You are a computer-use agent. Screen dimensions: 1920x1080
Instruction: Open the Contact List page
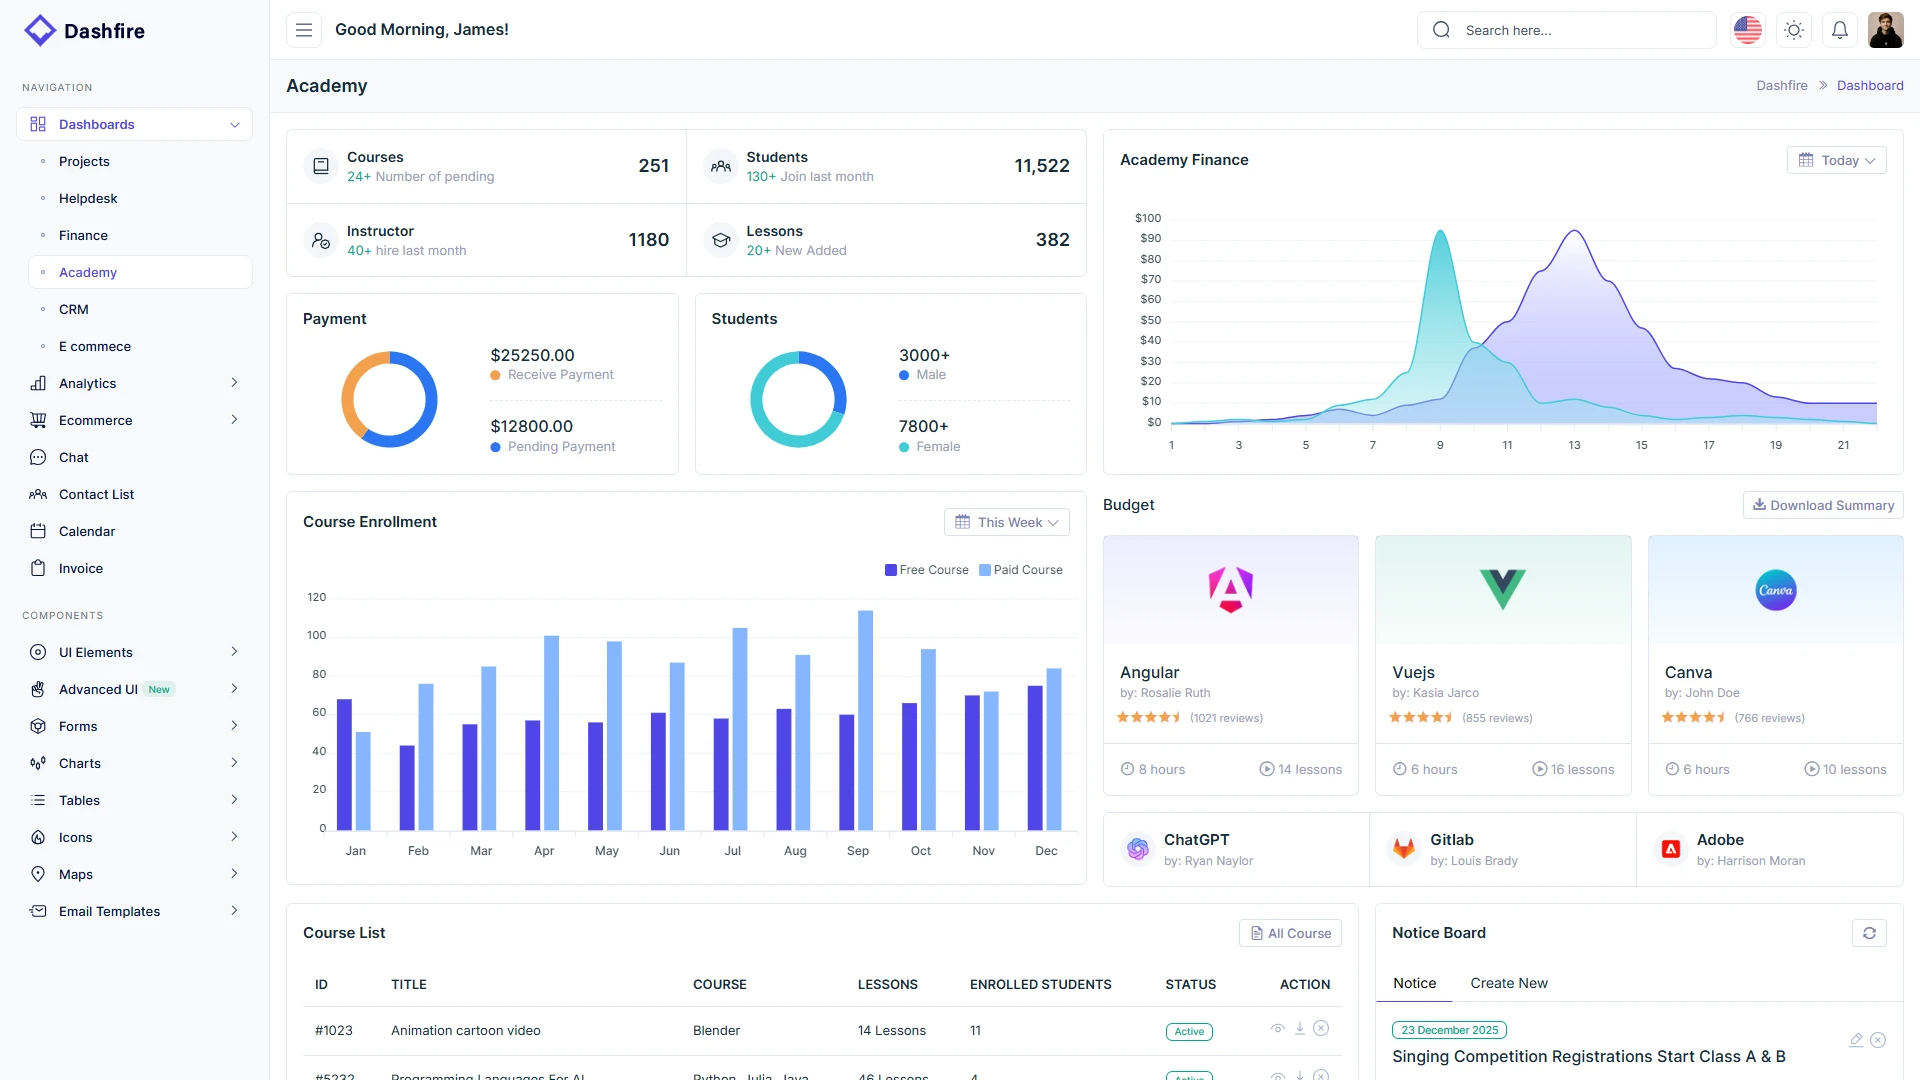coord(134,494)
